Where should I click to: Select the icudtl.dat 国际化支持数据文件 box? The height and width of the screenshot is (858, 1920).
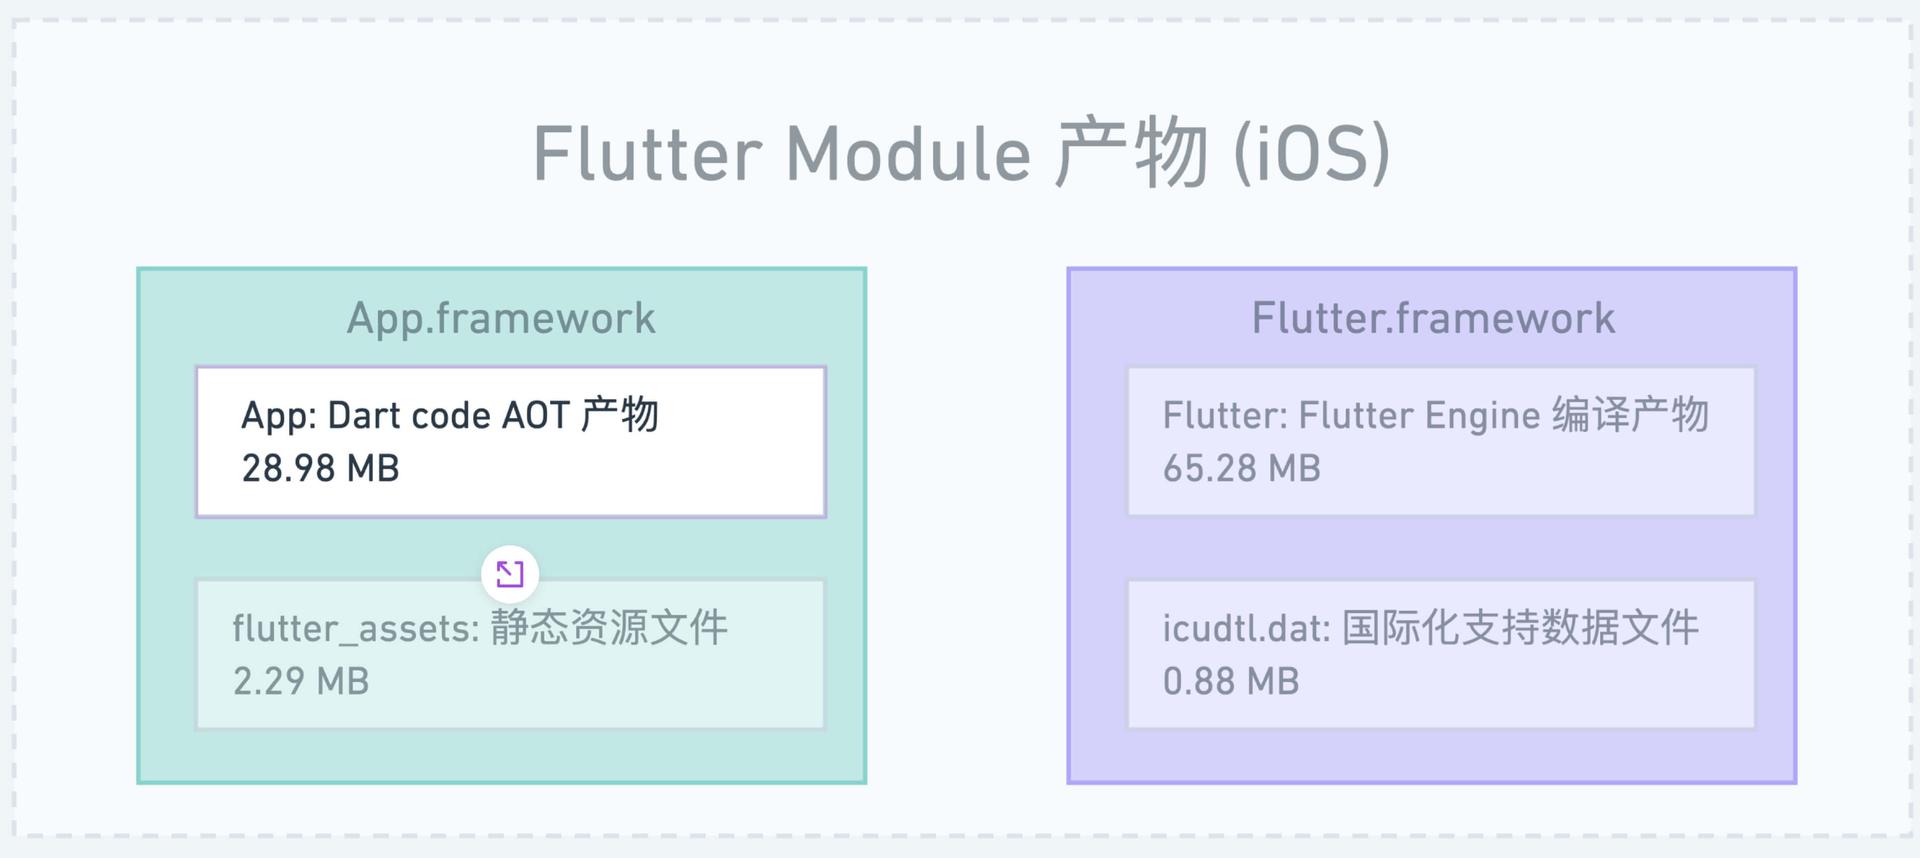pyautogui.click(x=1441, y=655)
